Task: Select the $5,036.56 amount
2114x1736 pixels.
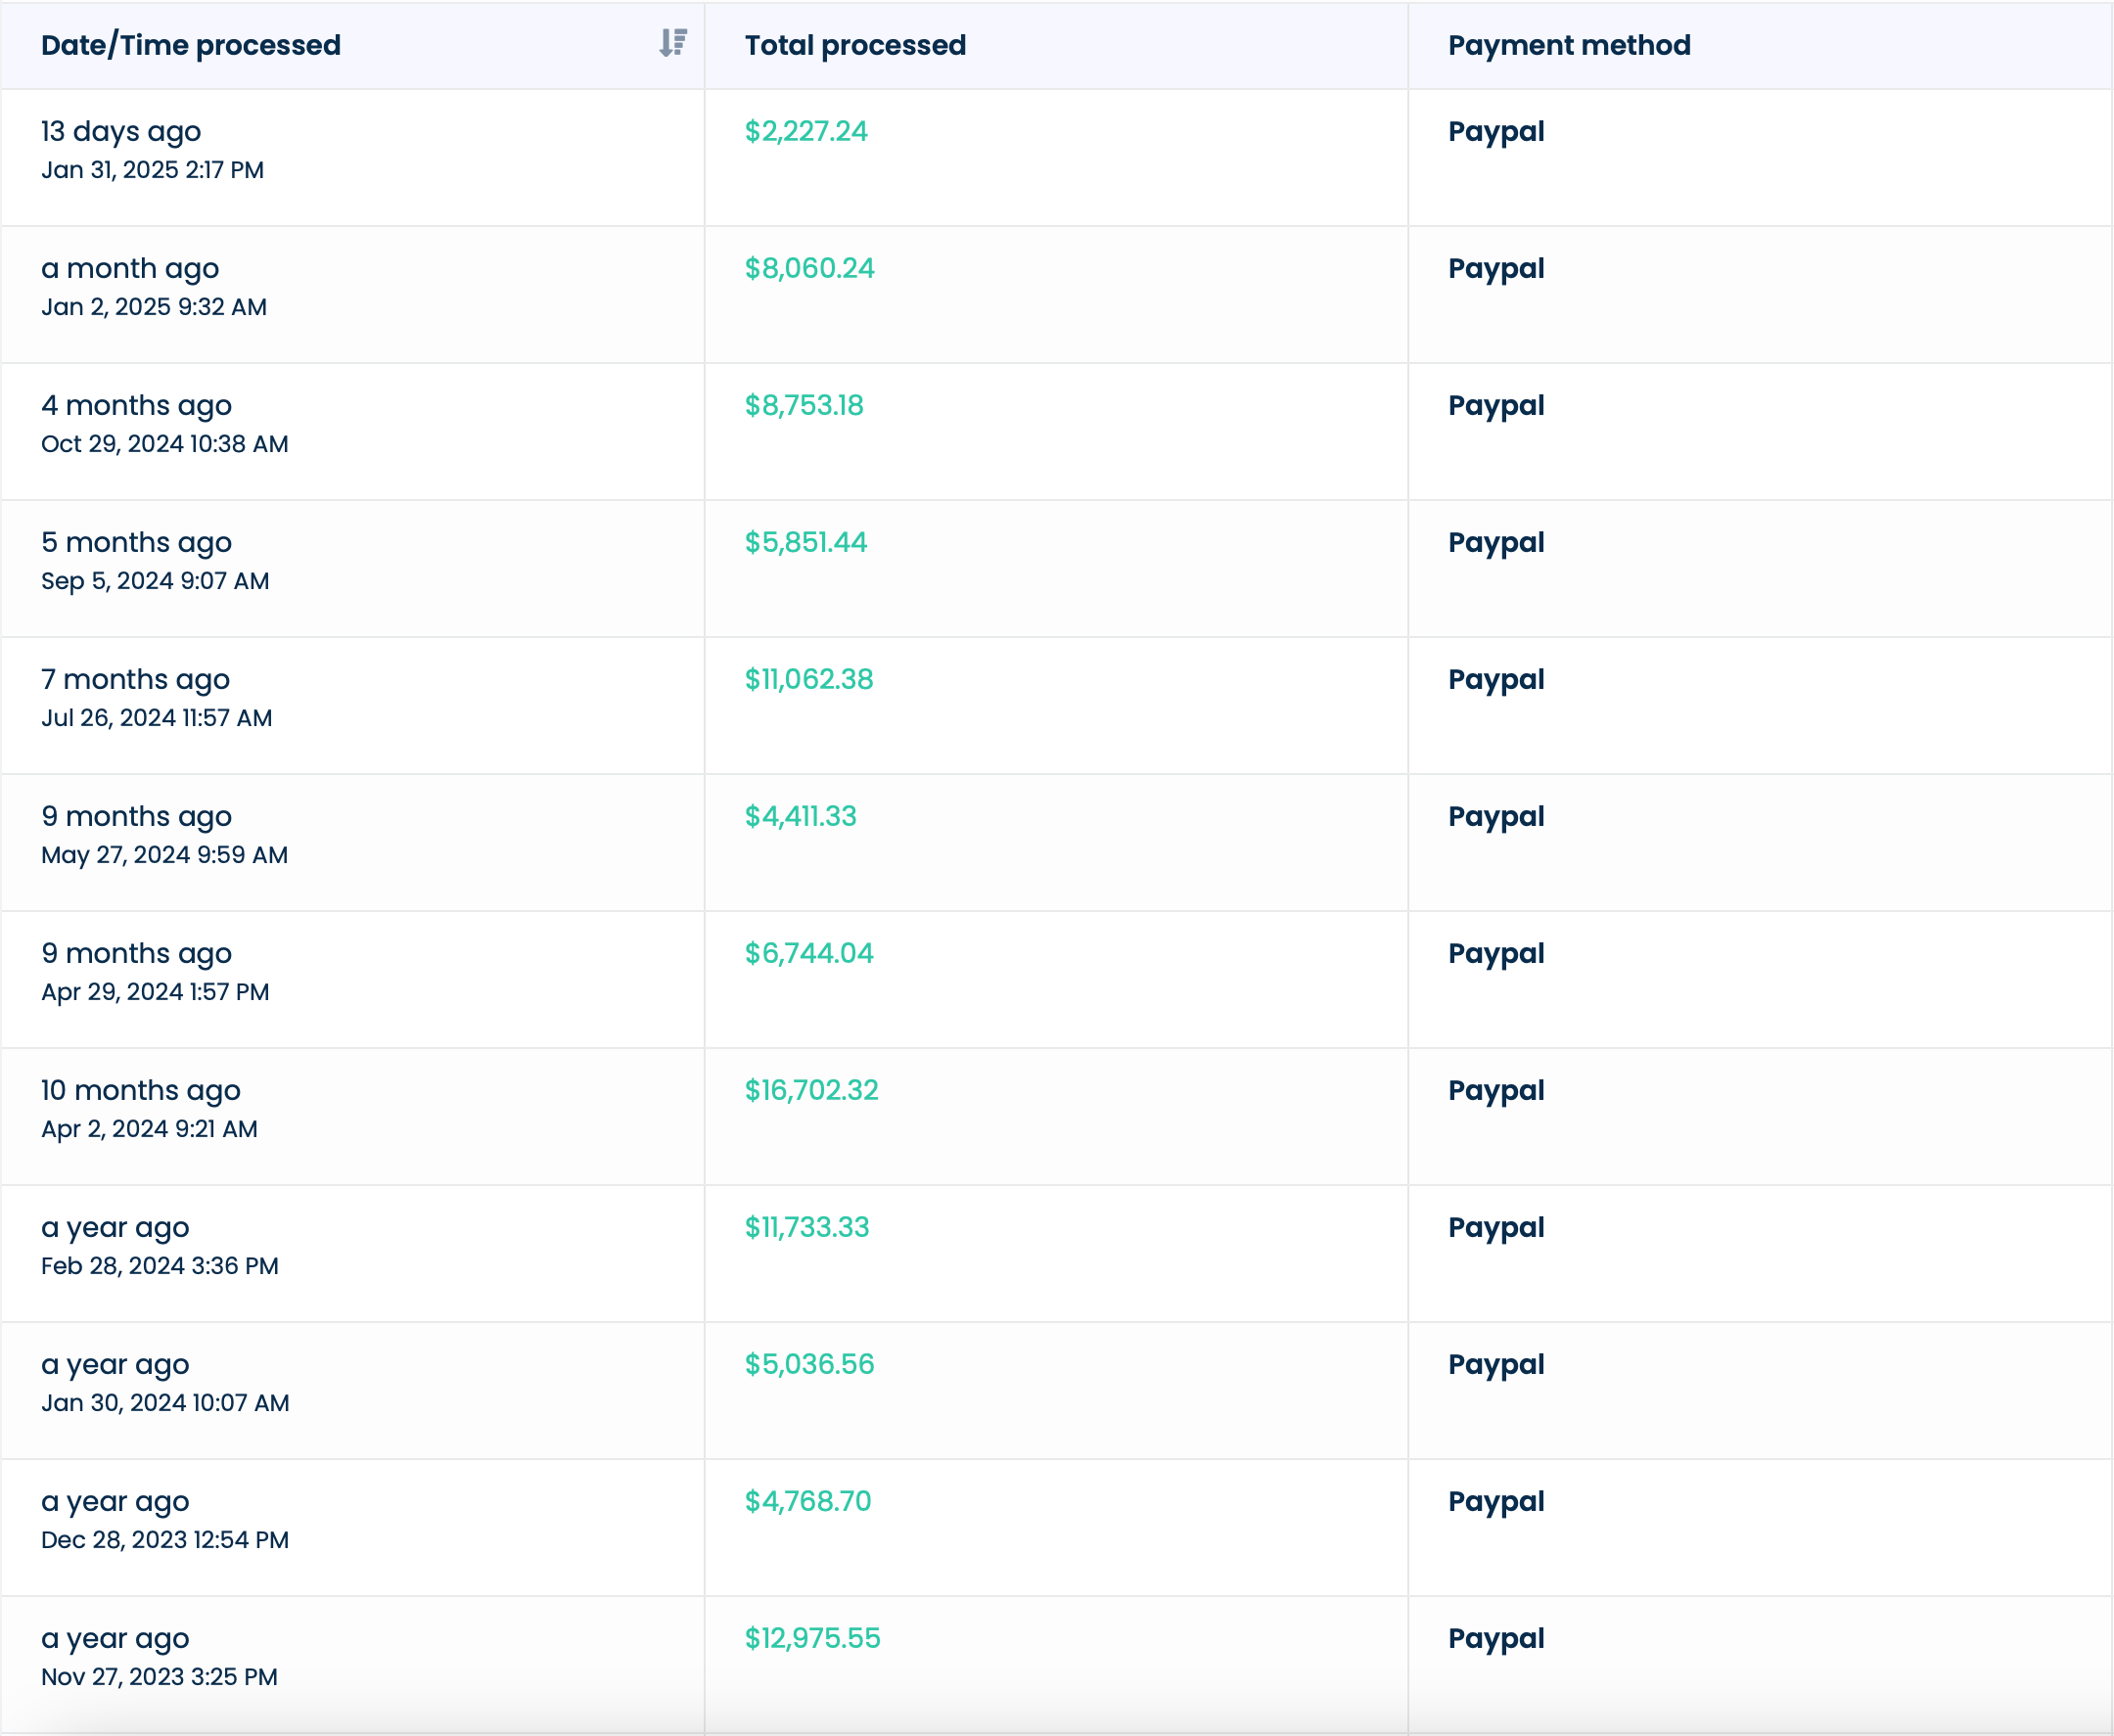Action: (809, 1364)
